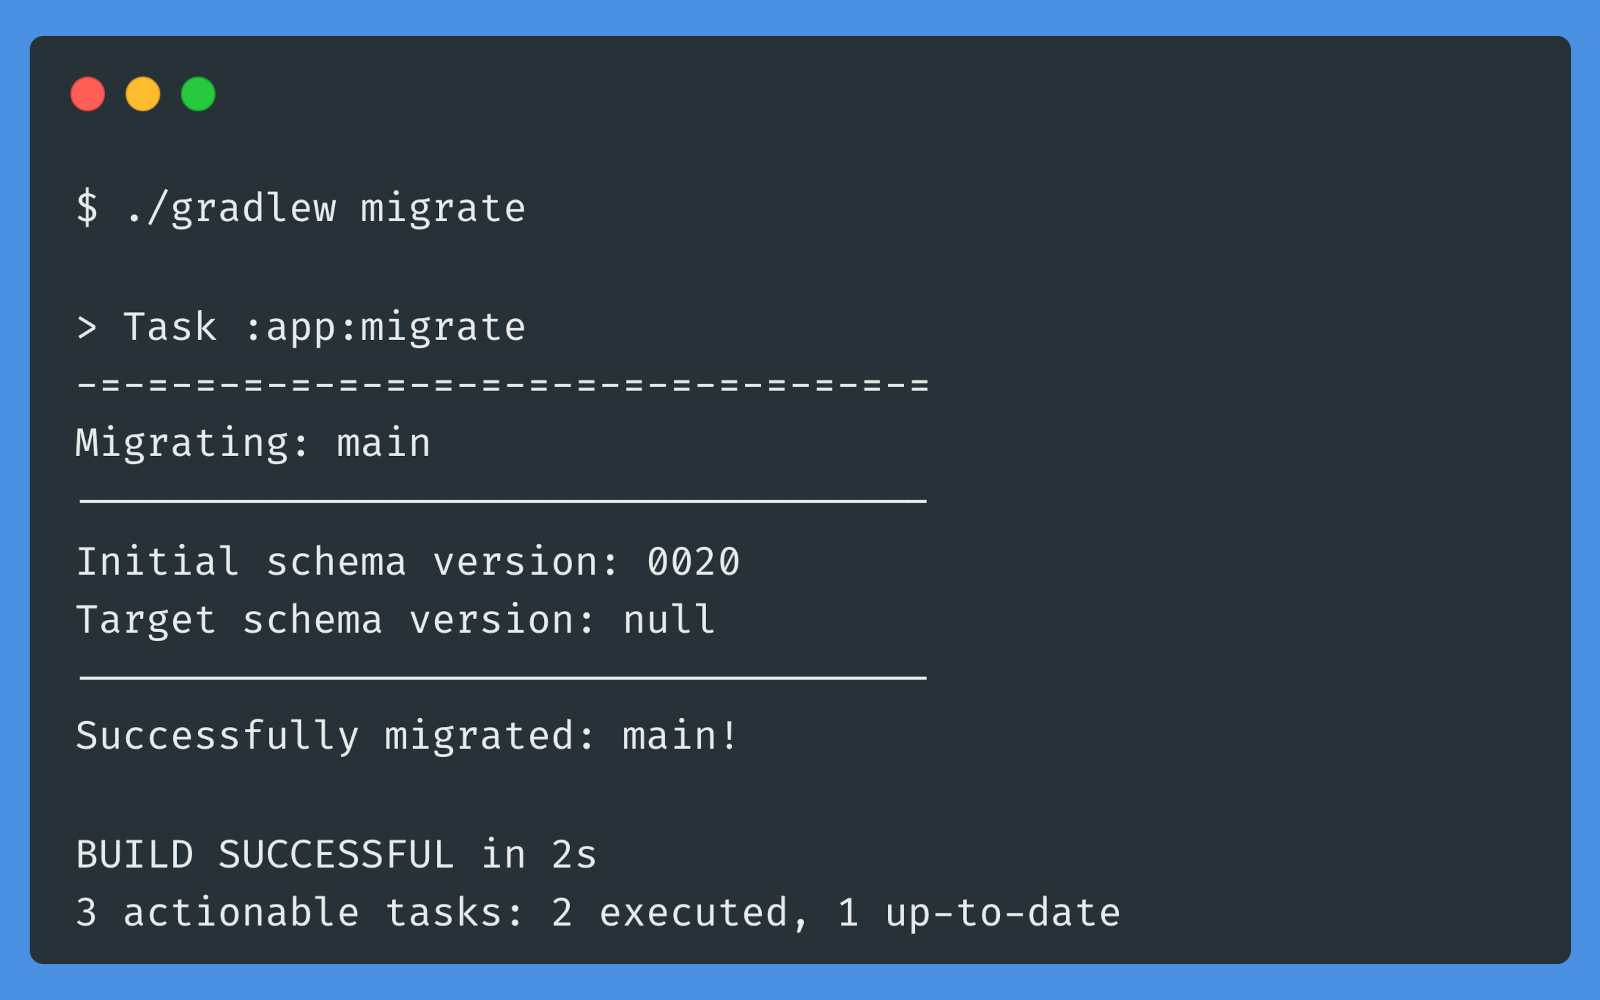Click the 'BUILD SUCCESSFUL' text
Viewport: 1600px width, 1000px height.
coord(265,855)
